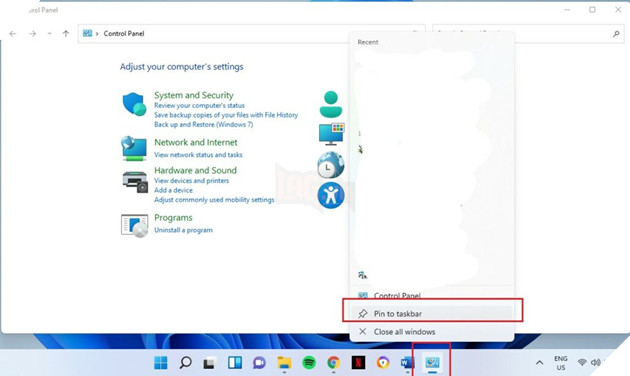Click View network status and tasks
The image size is (630, 376).
pos(198,155)
